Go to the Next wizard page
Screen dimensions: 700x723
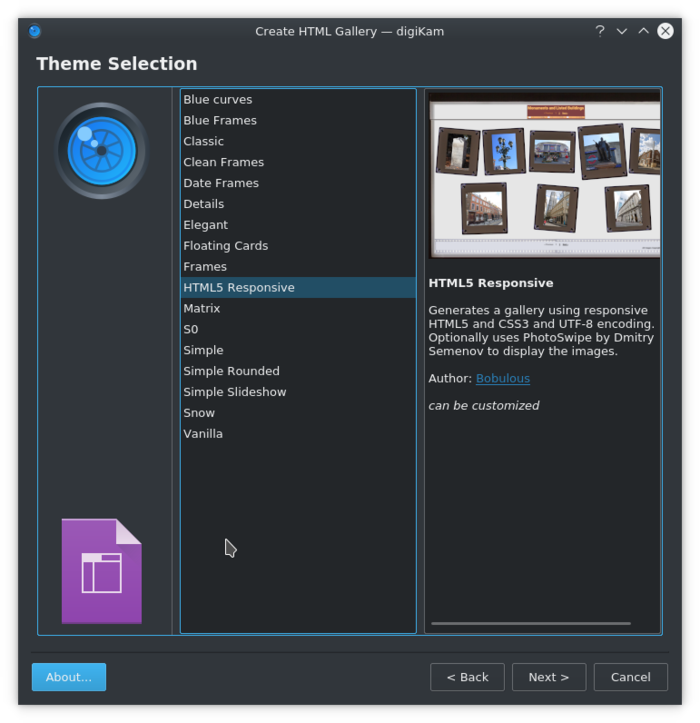click(x=549, y=677)
